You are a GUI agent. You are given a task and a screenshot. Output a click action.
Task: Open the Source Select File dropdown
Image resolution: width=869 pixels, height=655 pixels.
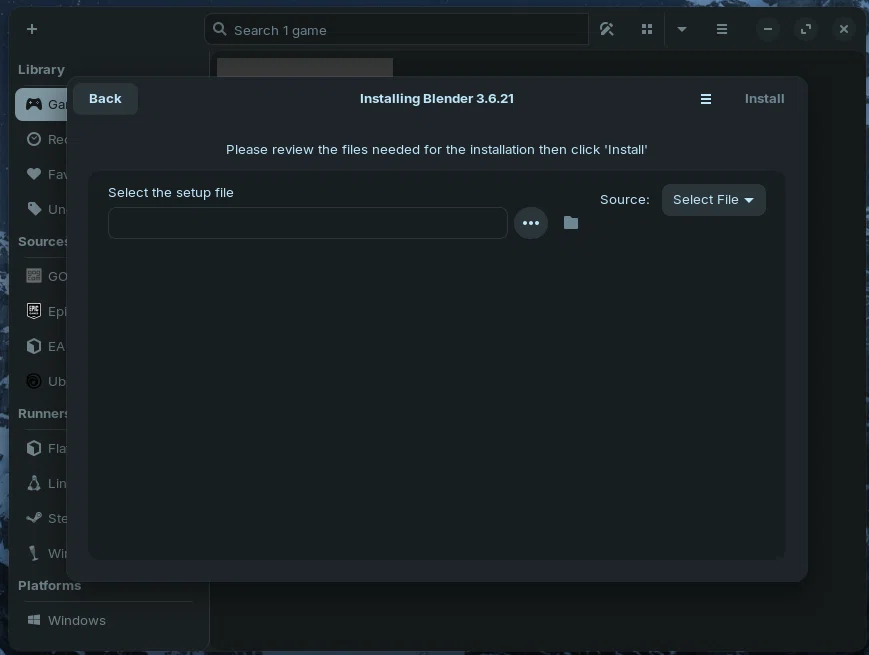(x=713, y=199)
